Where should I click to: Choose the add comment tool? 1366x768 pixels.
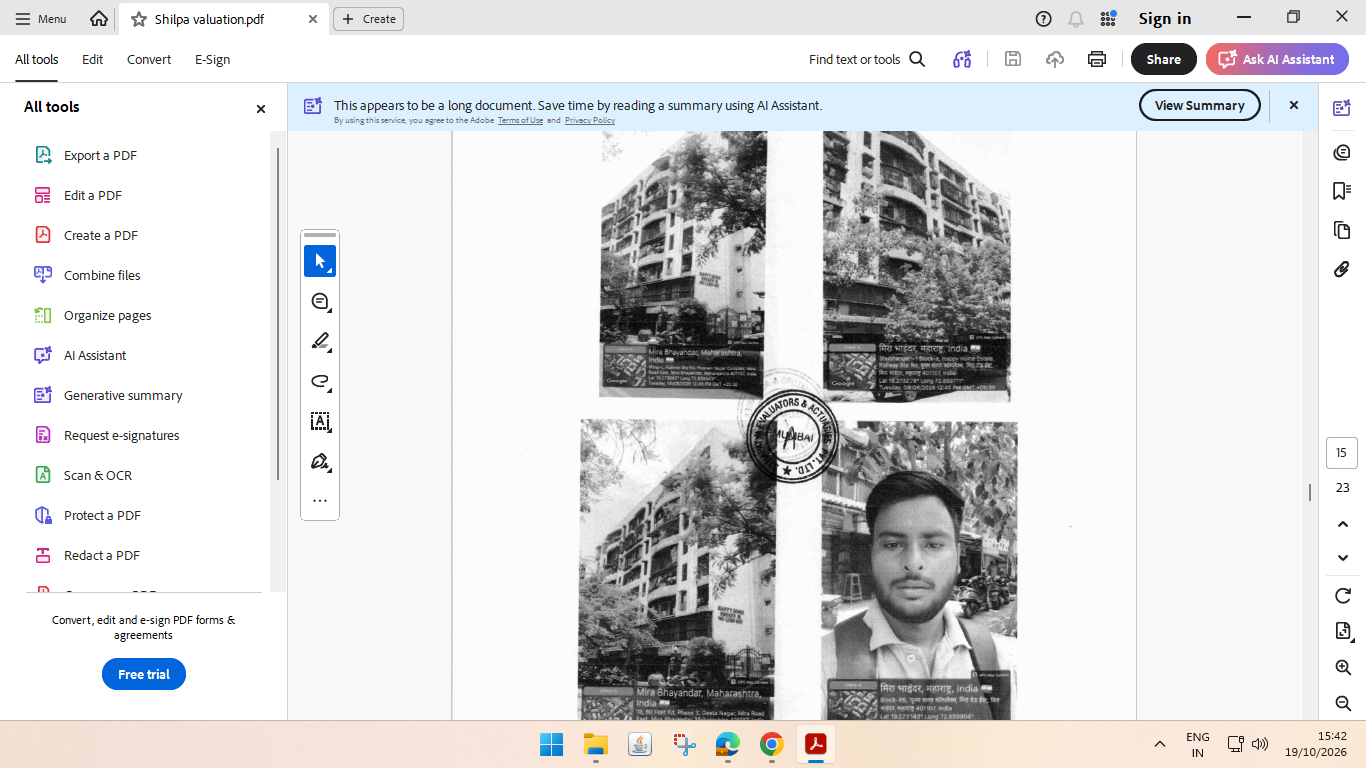coord(320,301)
